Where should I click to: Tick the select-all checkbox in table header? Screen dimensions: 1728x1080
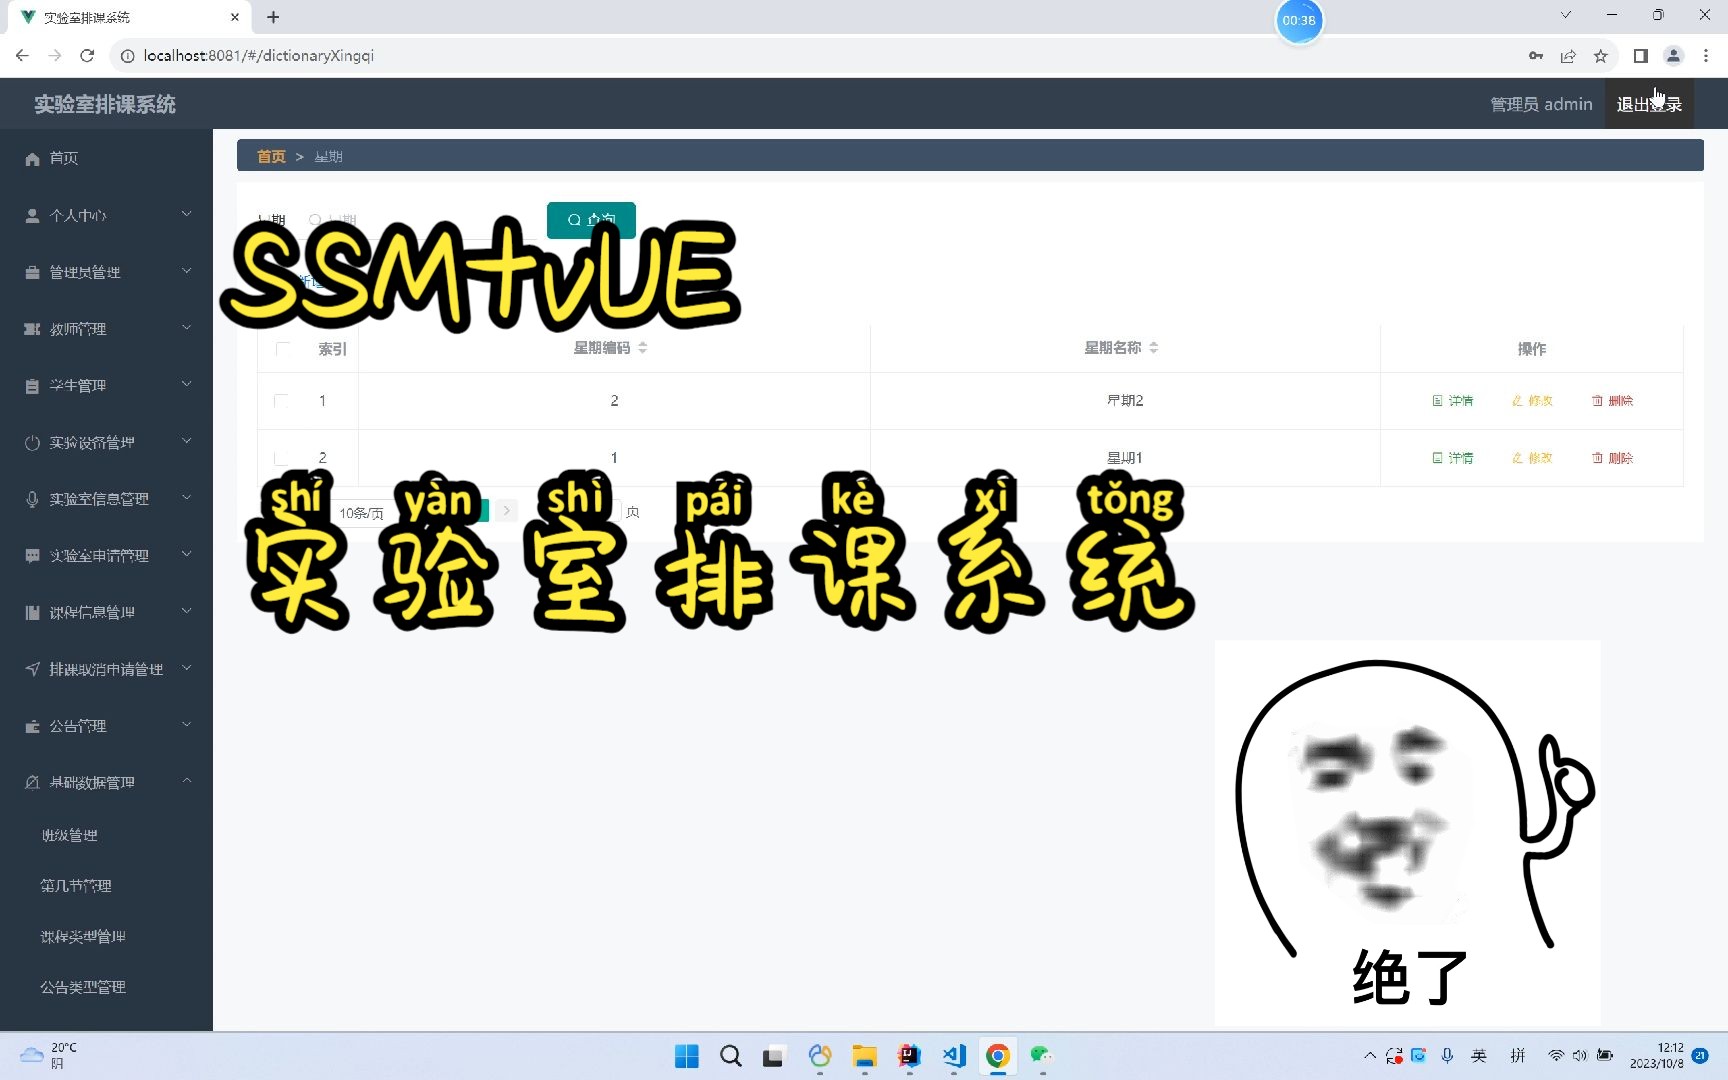pyautogui.click(x=282, y=349)
